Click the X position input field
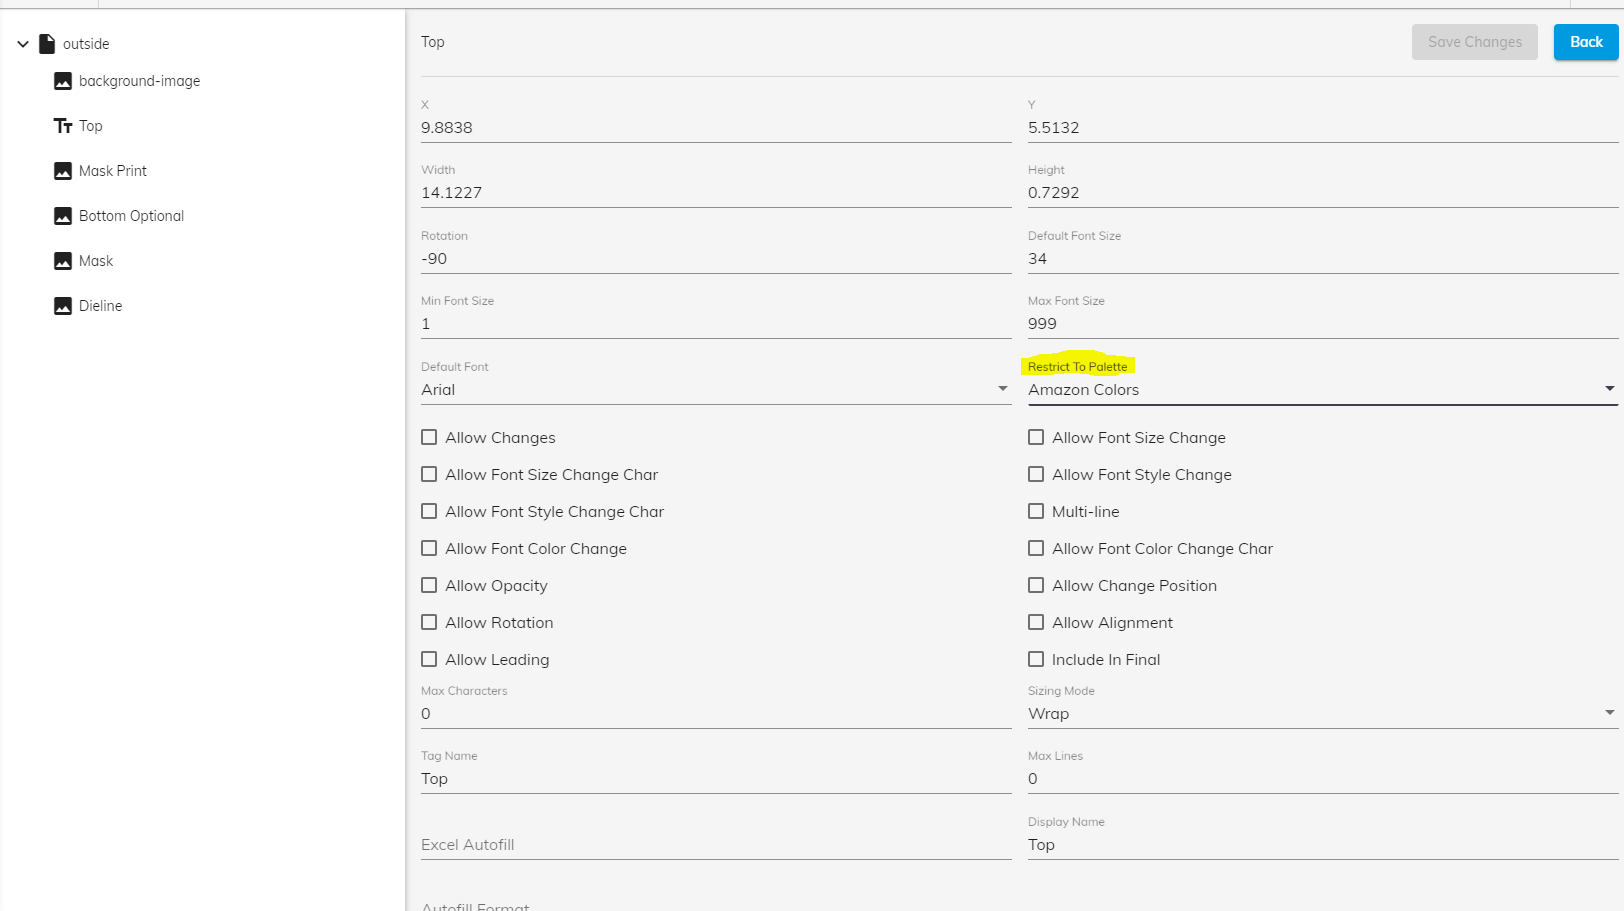 tap(716, 128)
